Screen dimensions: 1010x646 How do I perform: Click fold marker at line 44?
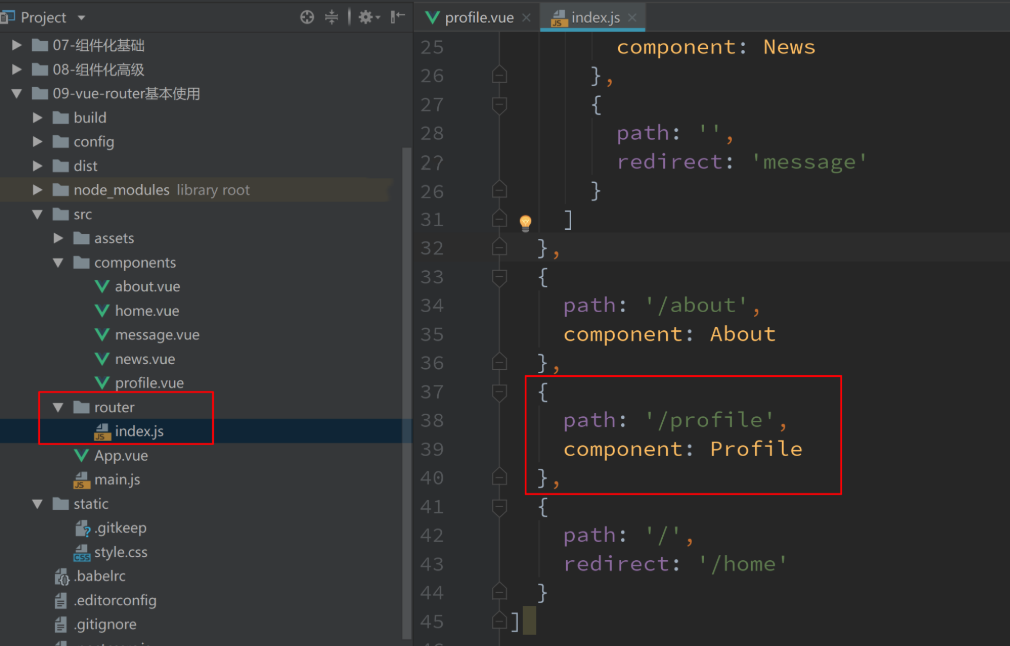[x=499, y=592]
